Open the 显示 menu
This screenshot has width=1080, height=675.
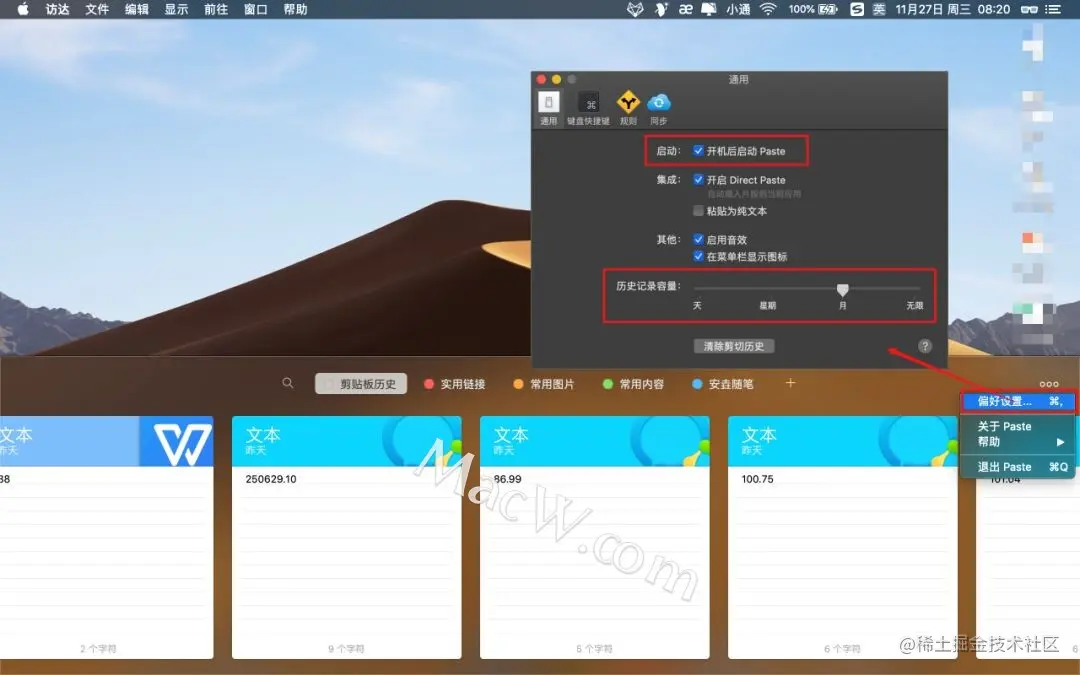click(176, 9)
